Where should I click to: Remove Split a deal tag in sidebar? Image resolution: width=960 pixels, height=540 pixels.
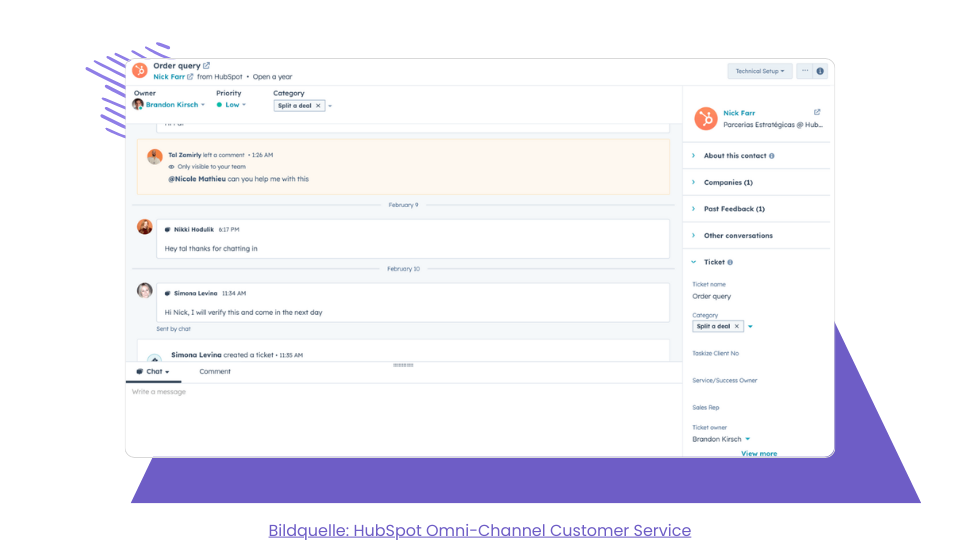tap(737, 326)
